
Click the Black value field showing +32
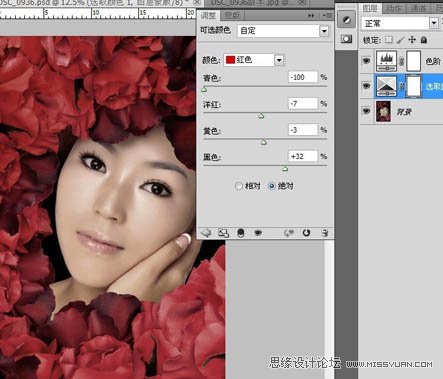tap(303, 156)
